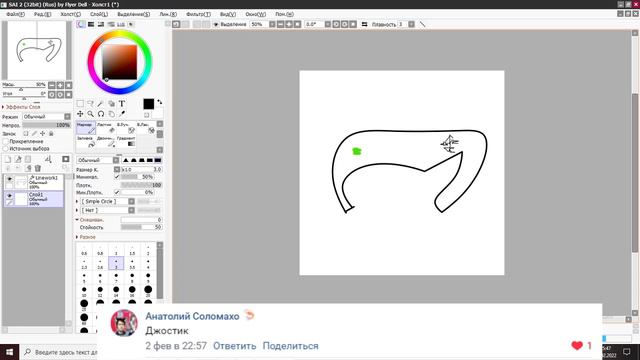Click the Поделиться share link
This screenshot has height=360, width=640.
click(x=291, y=346)
